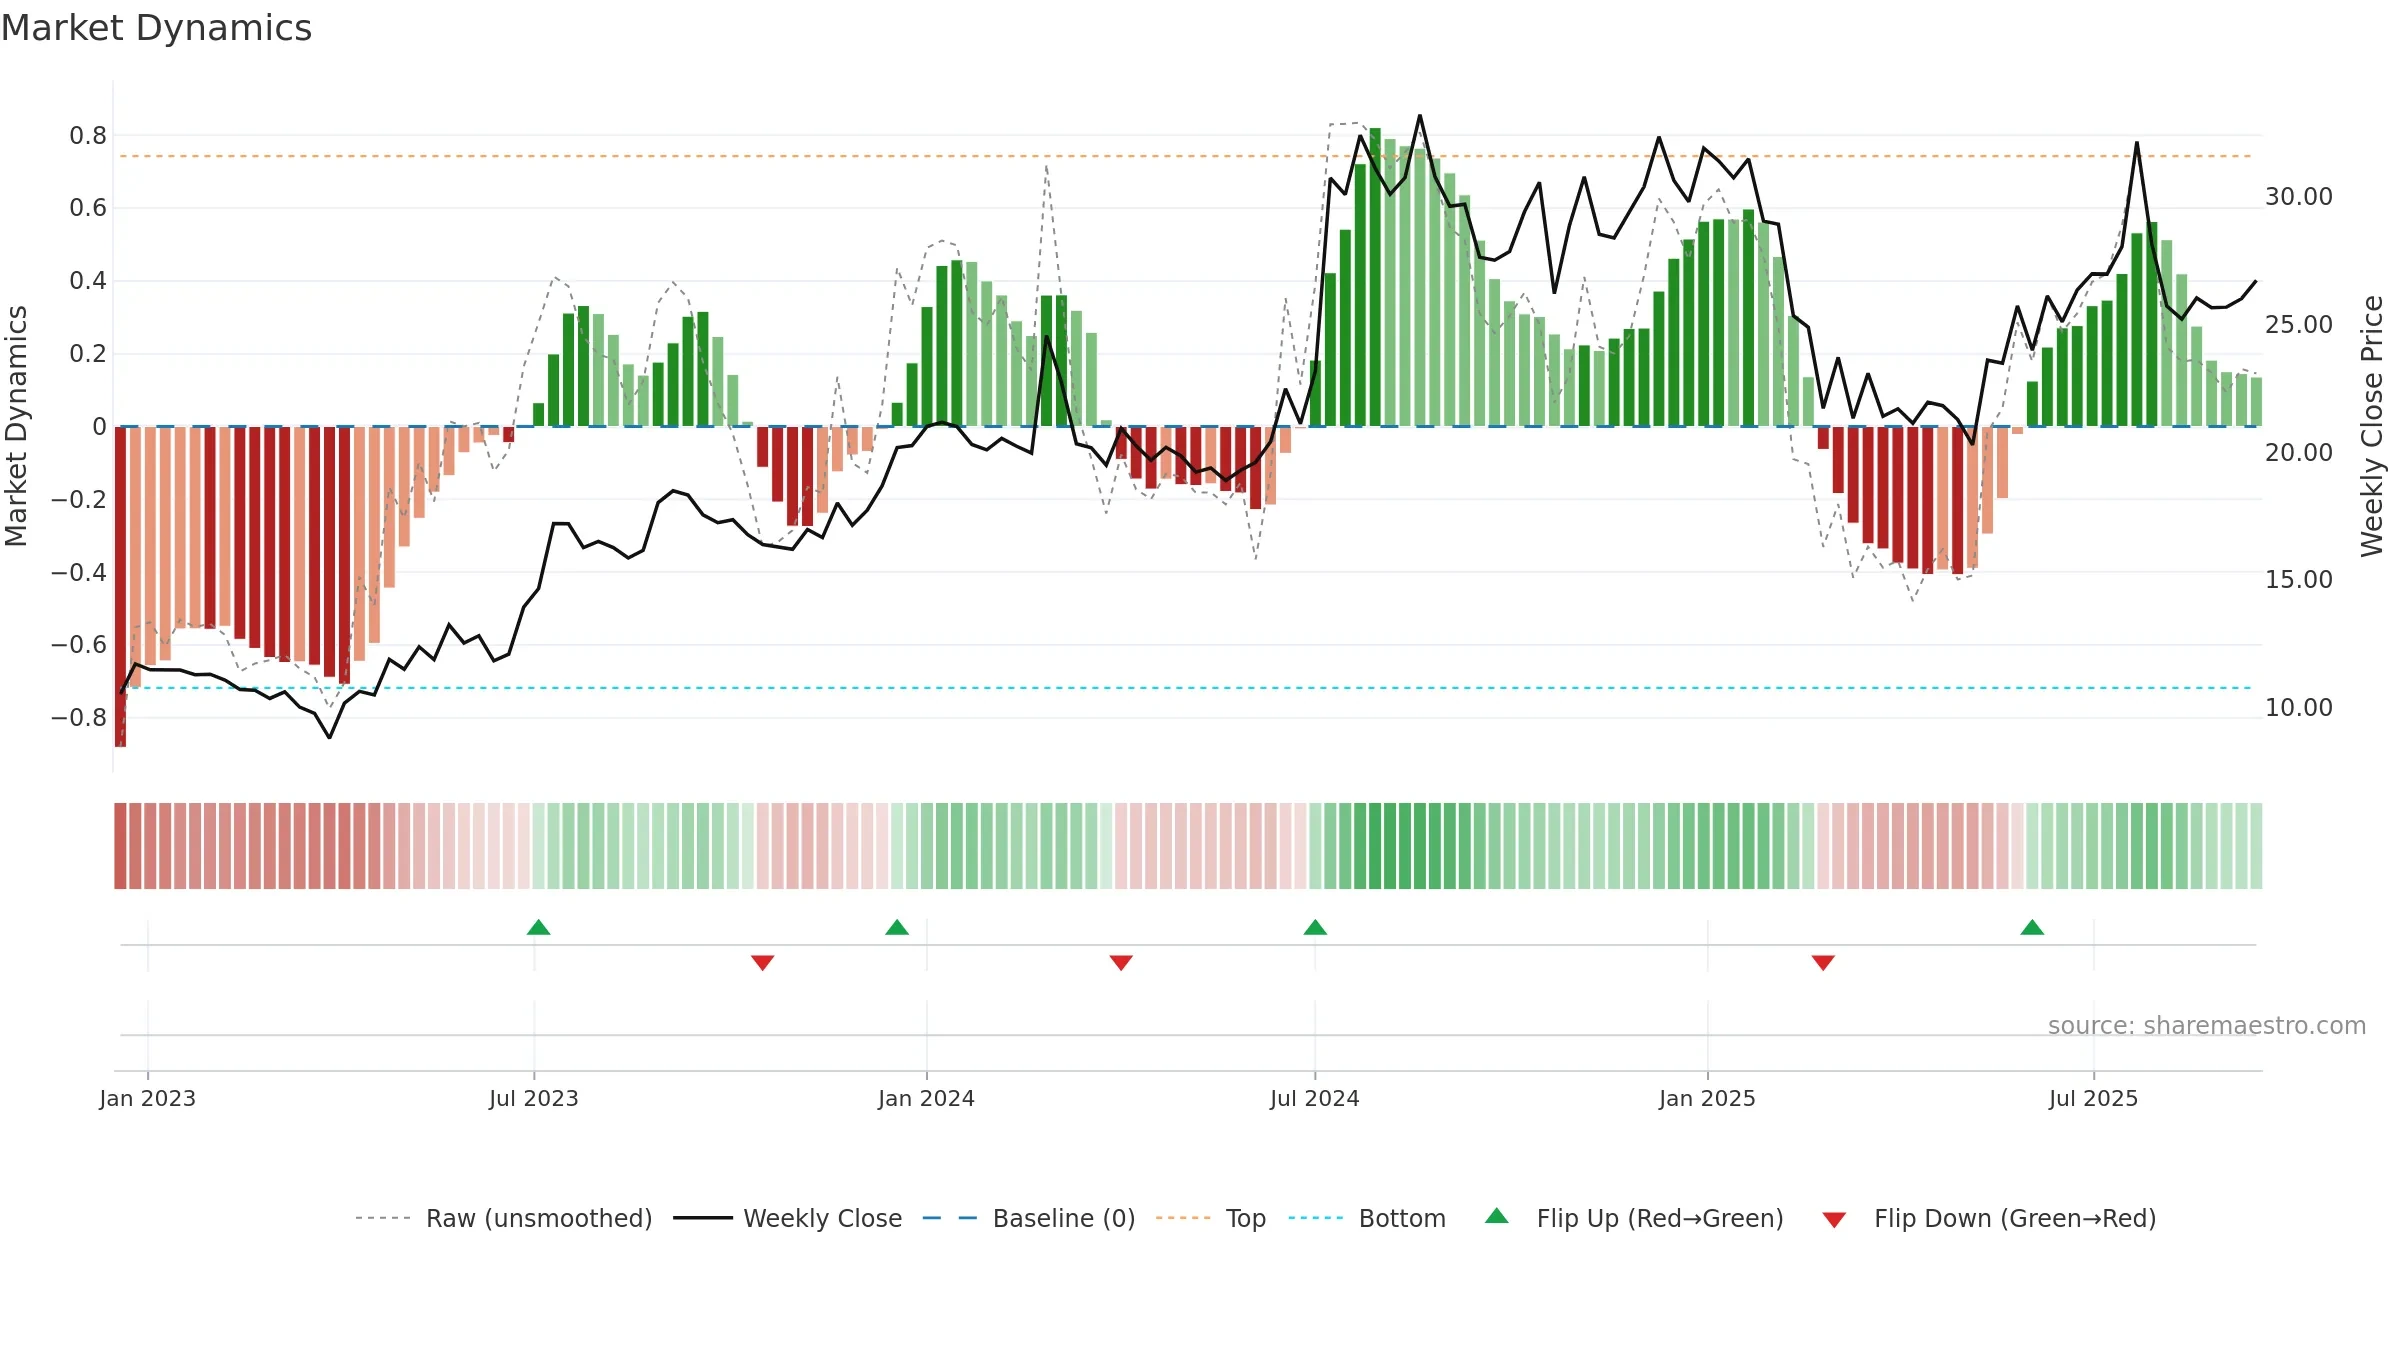Toggle the Flip Down (Green→Red) legend entry
The height and width of the screenshot is (1350, 2400).
(1989, 1218)
